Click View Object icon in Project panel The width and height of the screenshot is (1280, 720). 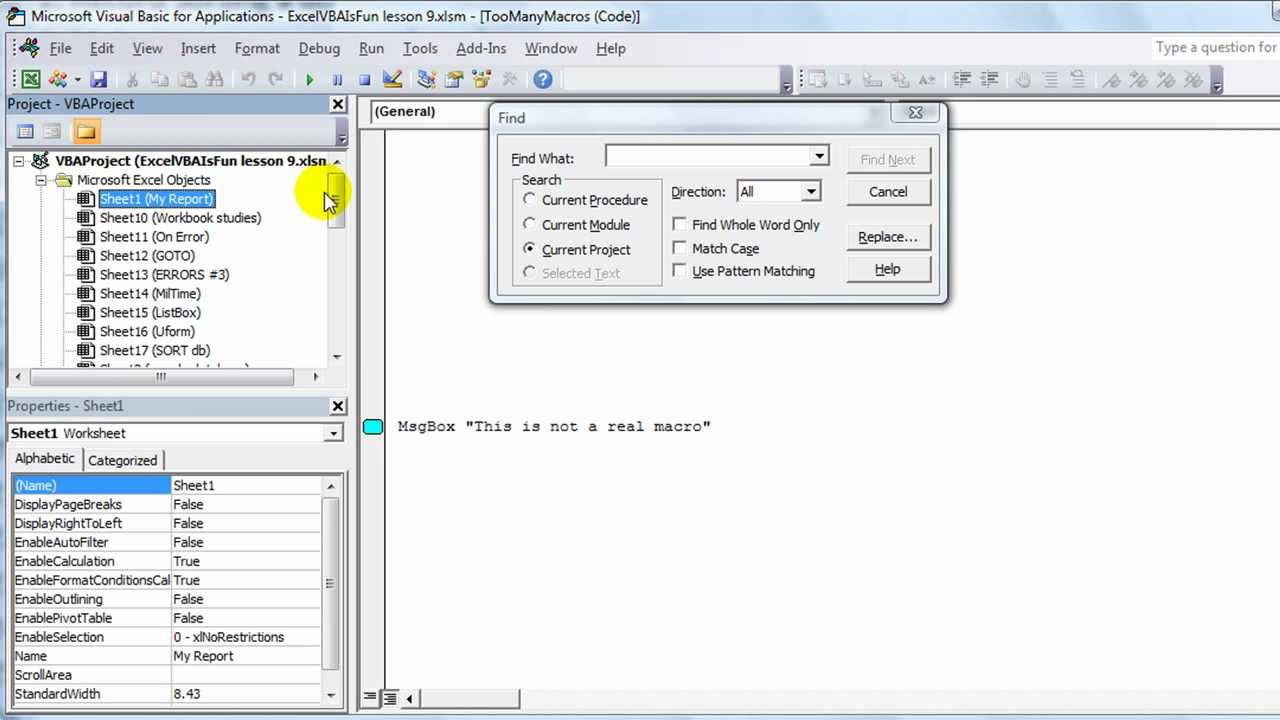[x=52, y=131]
